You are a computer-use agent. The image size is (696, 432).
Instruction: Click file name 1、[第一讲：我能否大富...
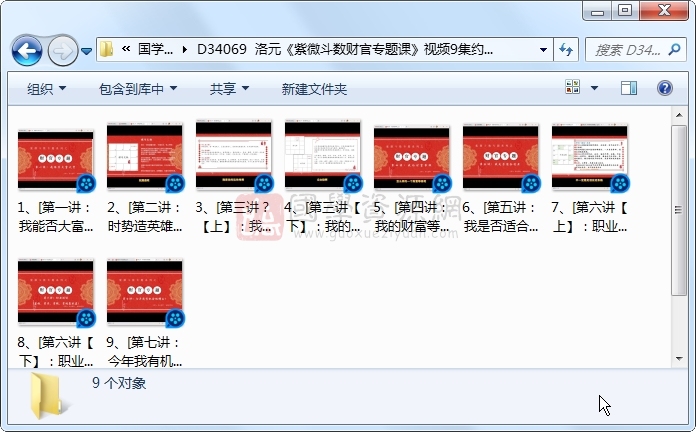tap(55, 217)
